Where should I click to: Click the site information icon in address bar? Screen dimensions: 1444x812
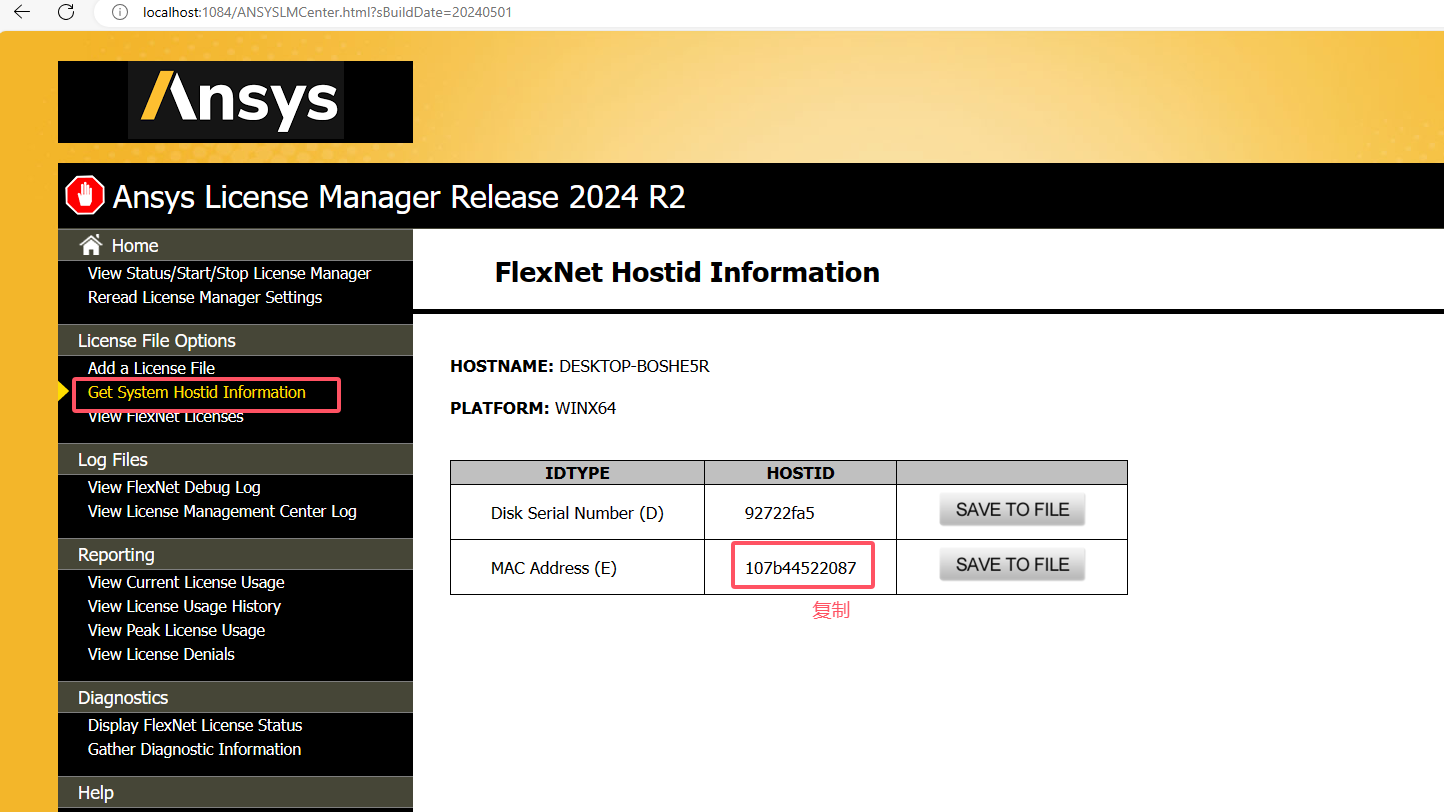[119, 13]
